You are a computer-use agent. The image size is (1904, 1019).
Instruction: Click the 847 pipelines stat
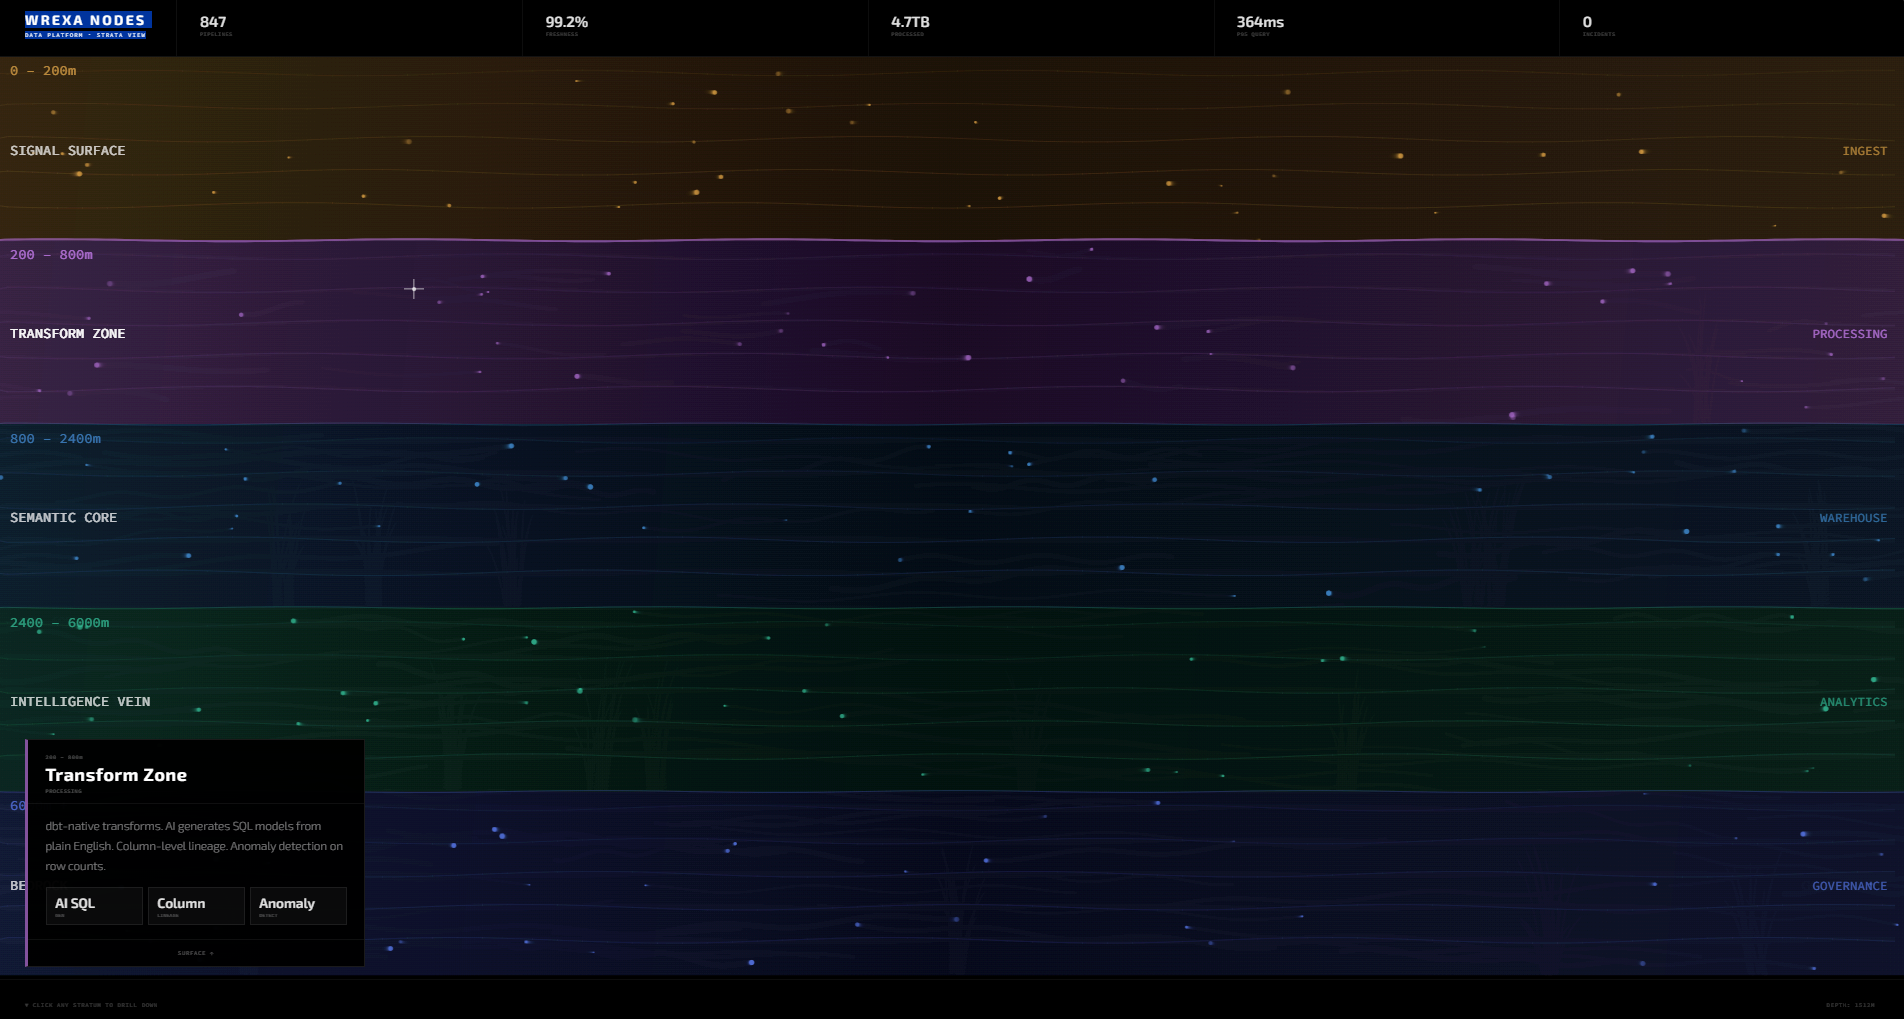click(x=214, y=26)
